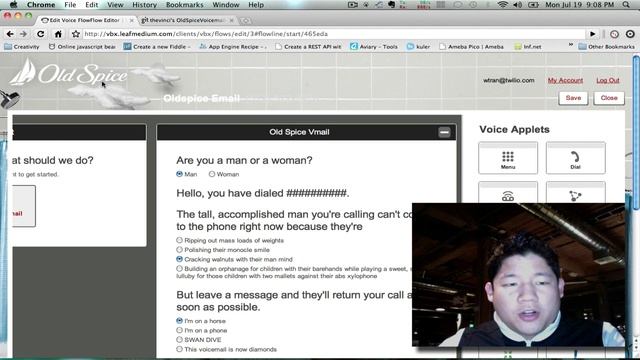Click the browser back arrow
The image size is (640, 360).
[x=10, y=34]
